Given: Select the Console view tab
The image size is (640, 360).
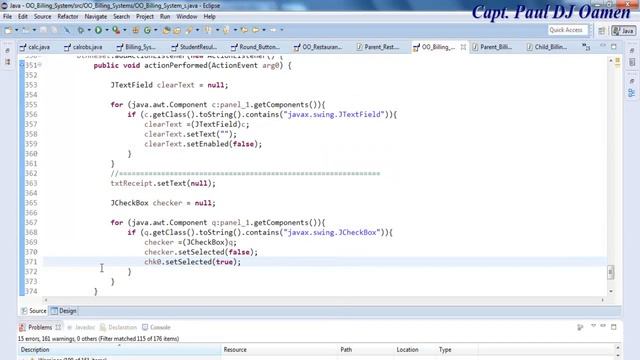Looking at the screenshot, I should tap(156, 327).
